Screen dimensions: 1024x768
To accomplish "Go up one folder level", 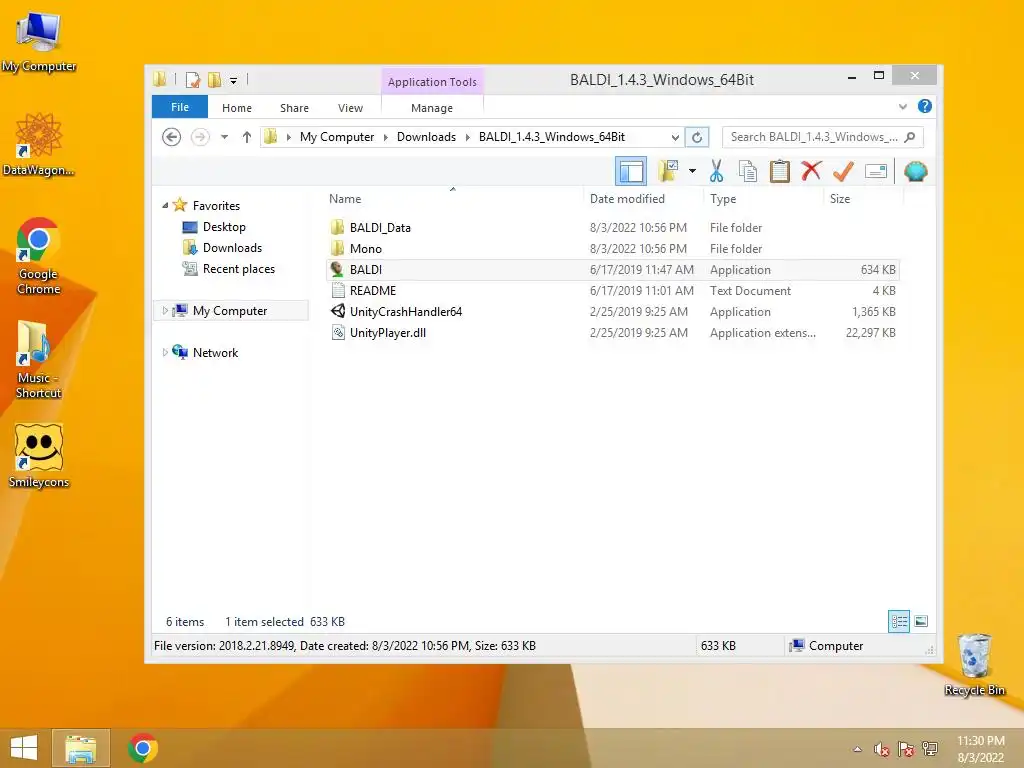I will click(x=246, y=137).
